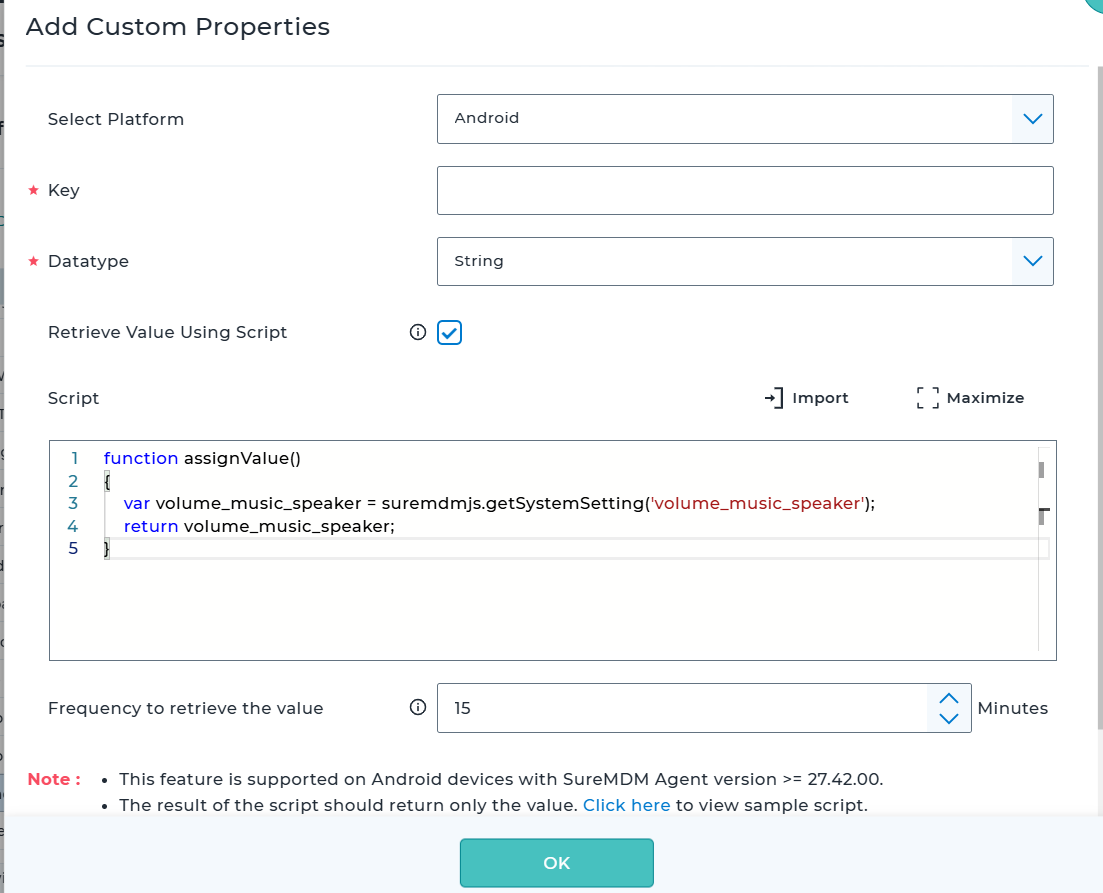Open the 'Click here' sample script link
1103x893 pixels.
coord(626,805)
